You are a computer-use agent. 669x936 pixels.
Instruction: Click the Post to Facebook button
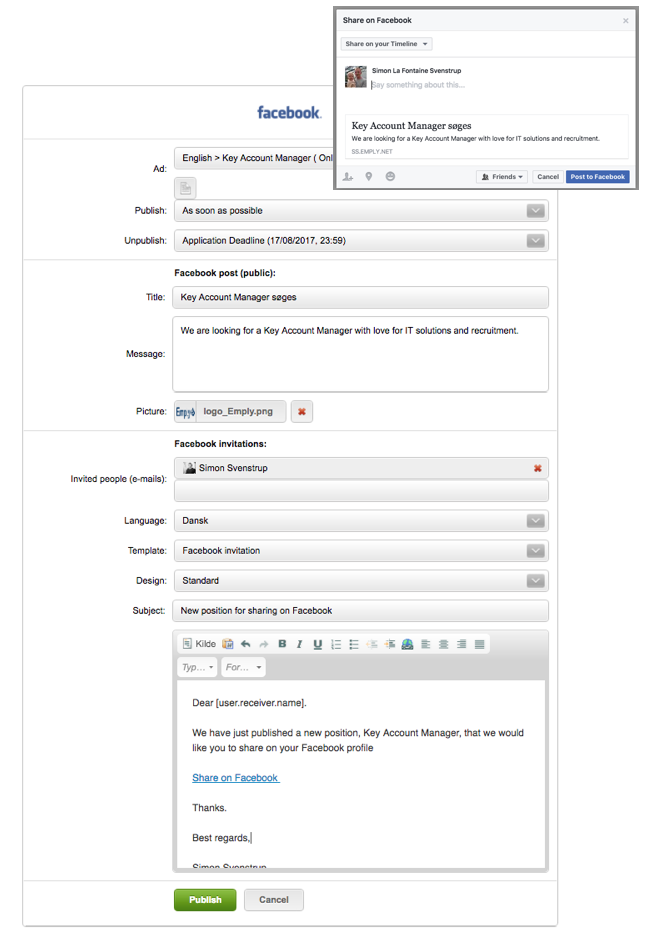597,177
